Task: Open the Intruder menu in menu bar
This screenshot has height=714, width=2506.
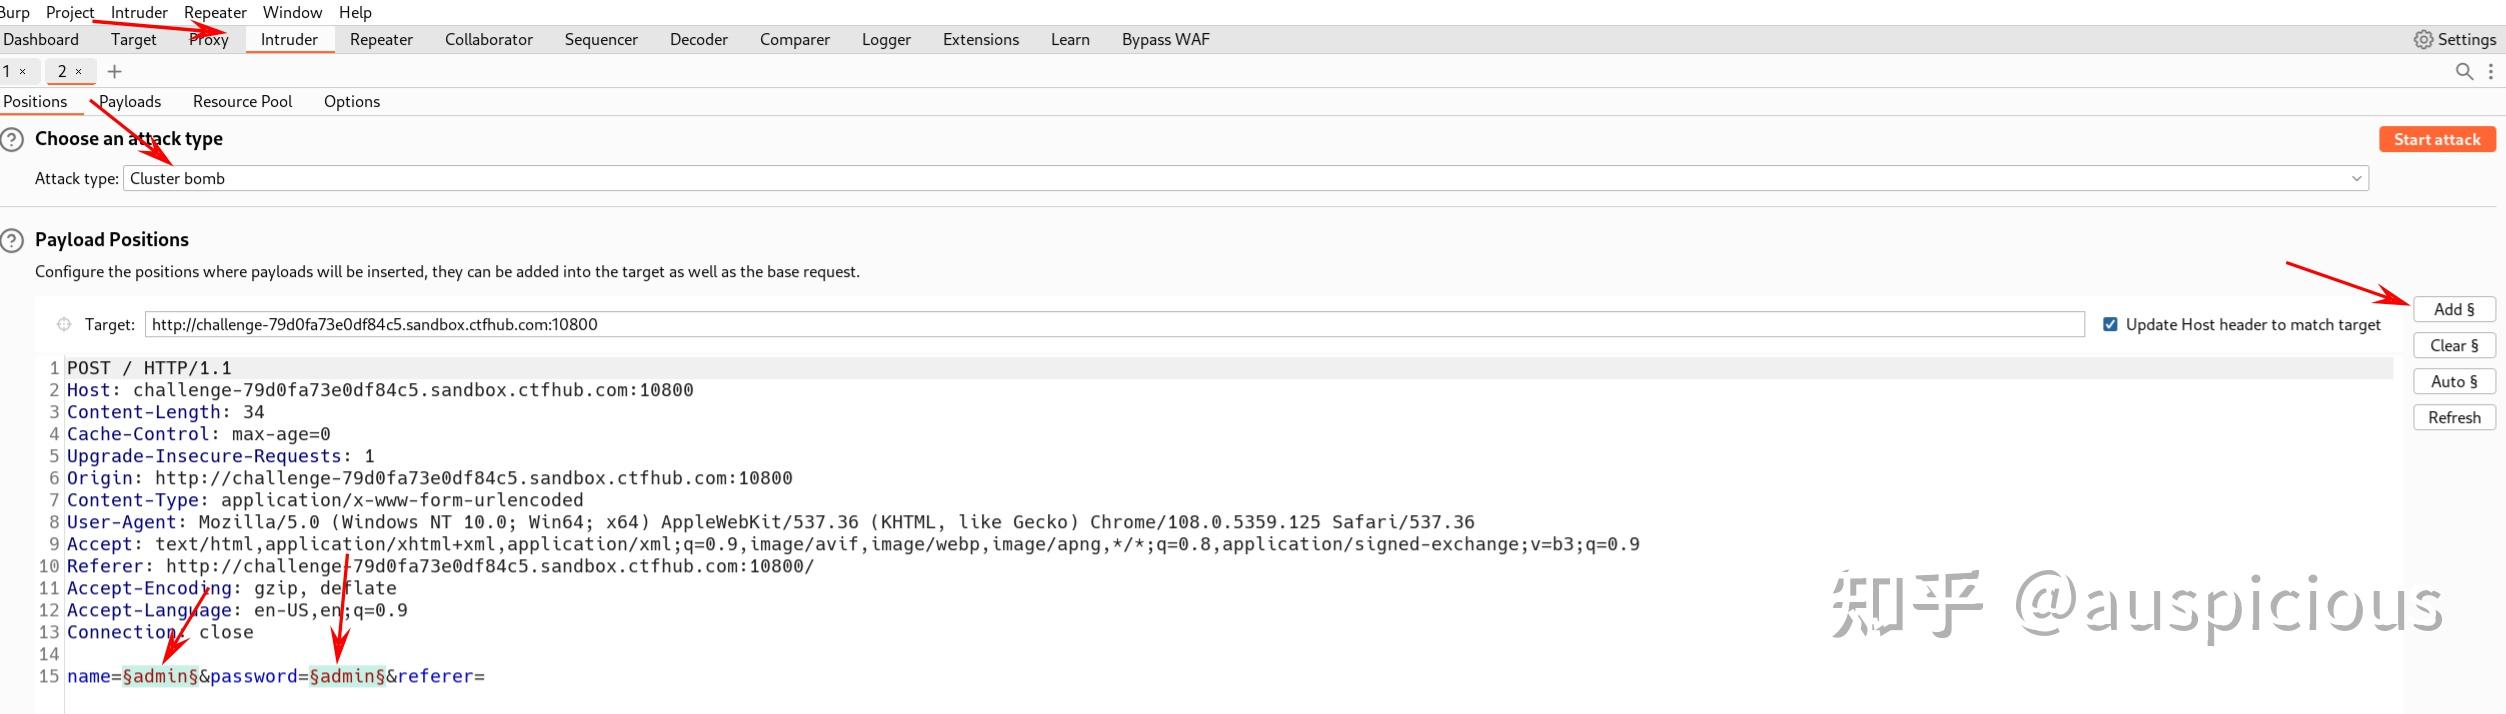Action: [x=139, y=12]
